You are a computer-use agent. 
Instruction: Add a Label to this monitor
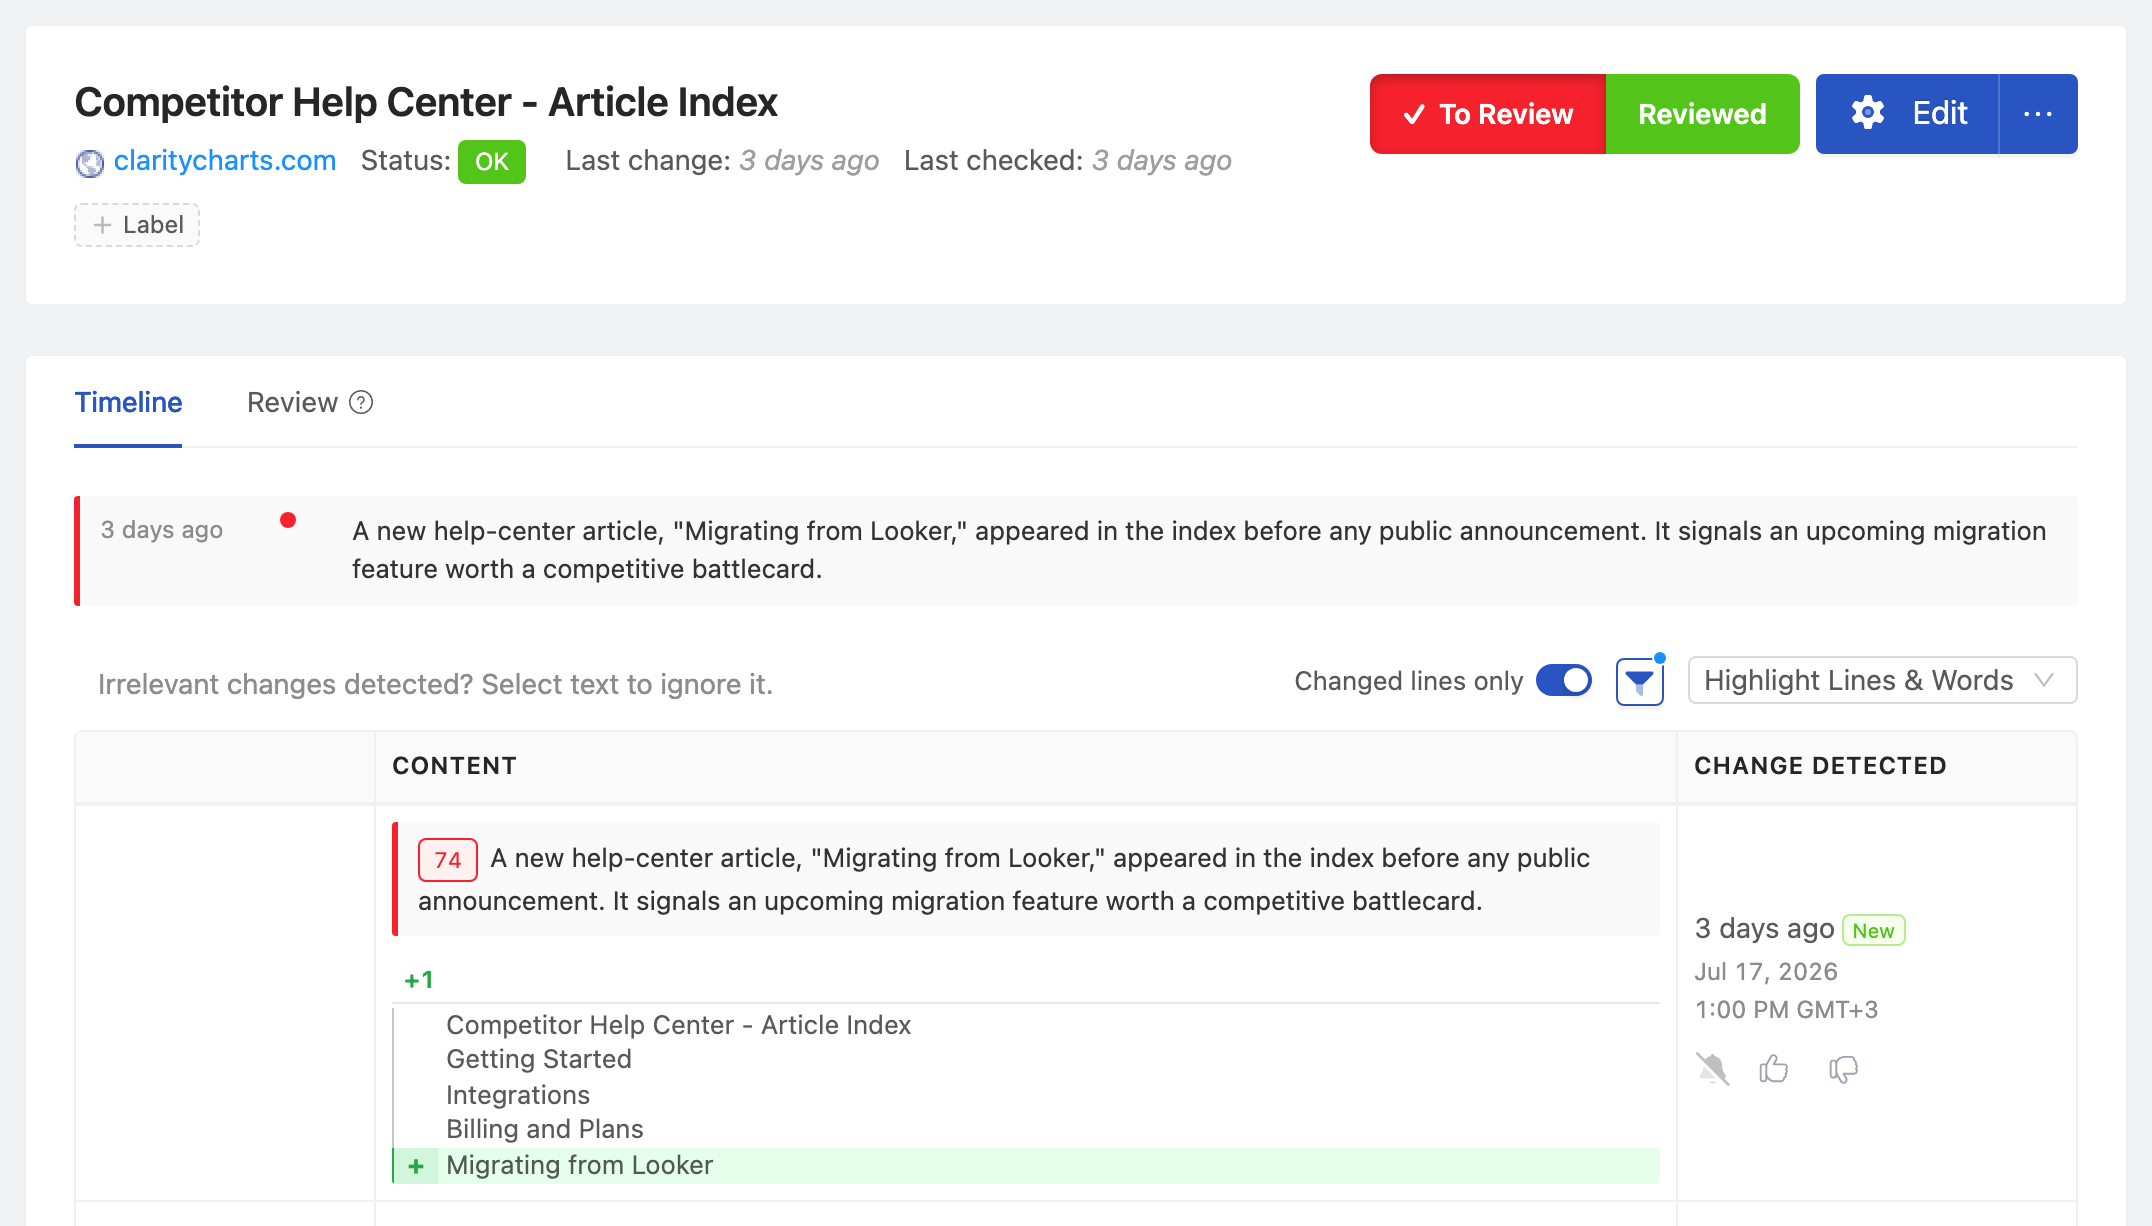pos(137,225)
